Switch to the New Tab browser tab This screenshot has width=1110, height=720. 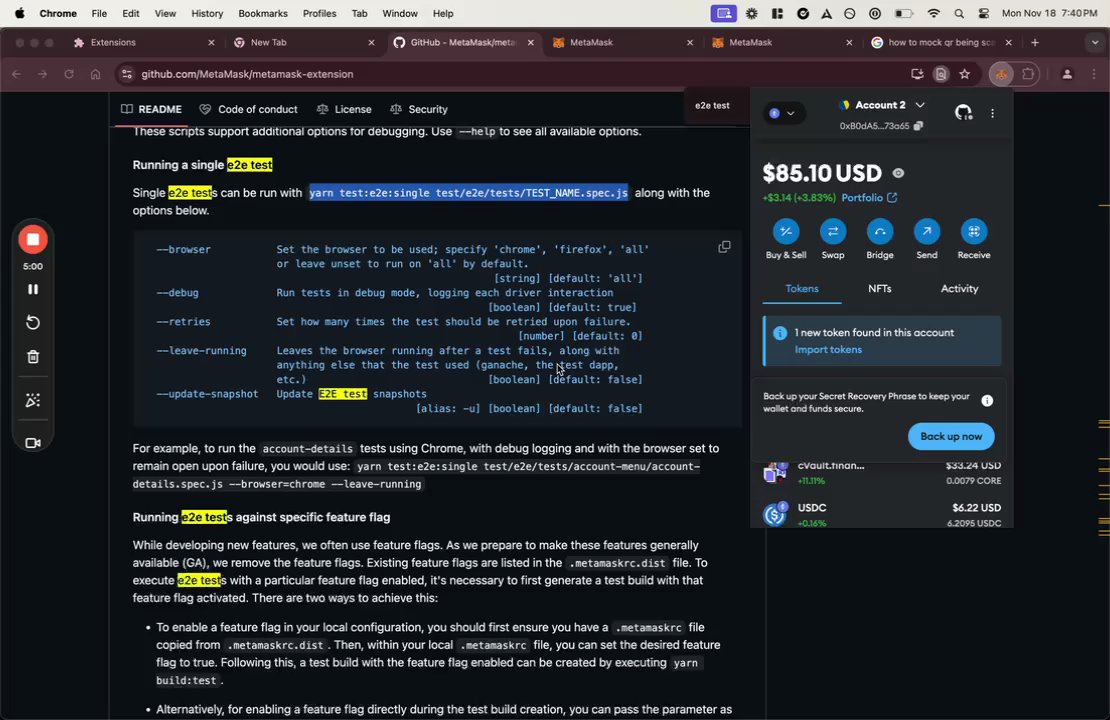(x=304, y=42)
